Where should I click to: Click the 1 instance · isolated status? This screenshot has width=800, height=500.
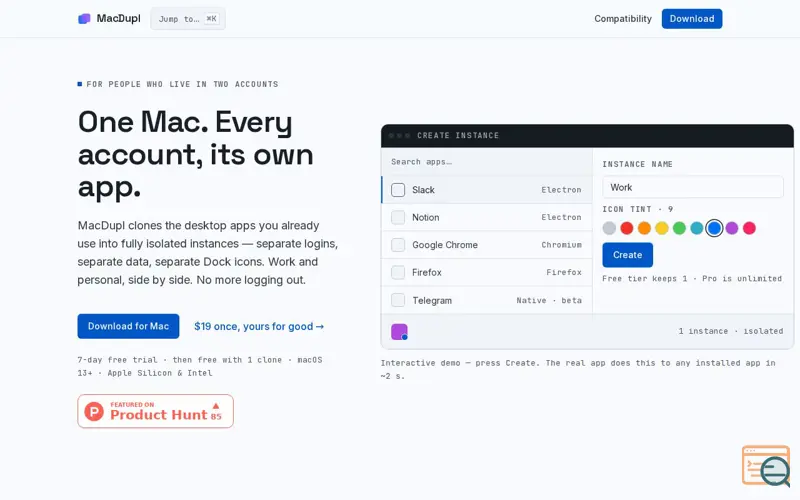[x=731, y=331]
